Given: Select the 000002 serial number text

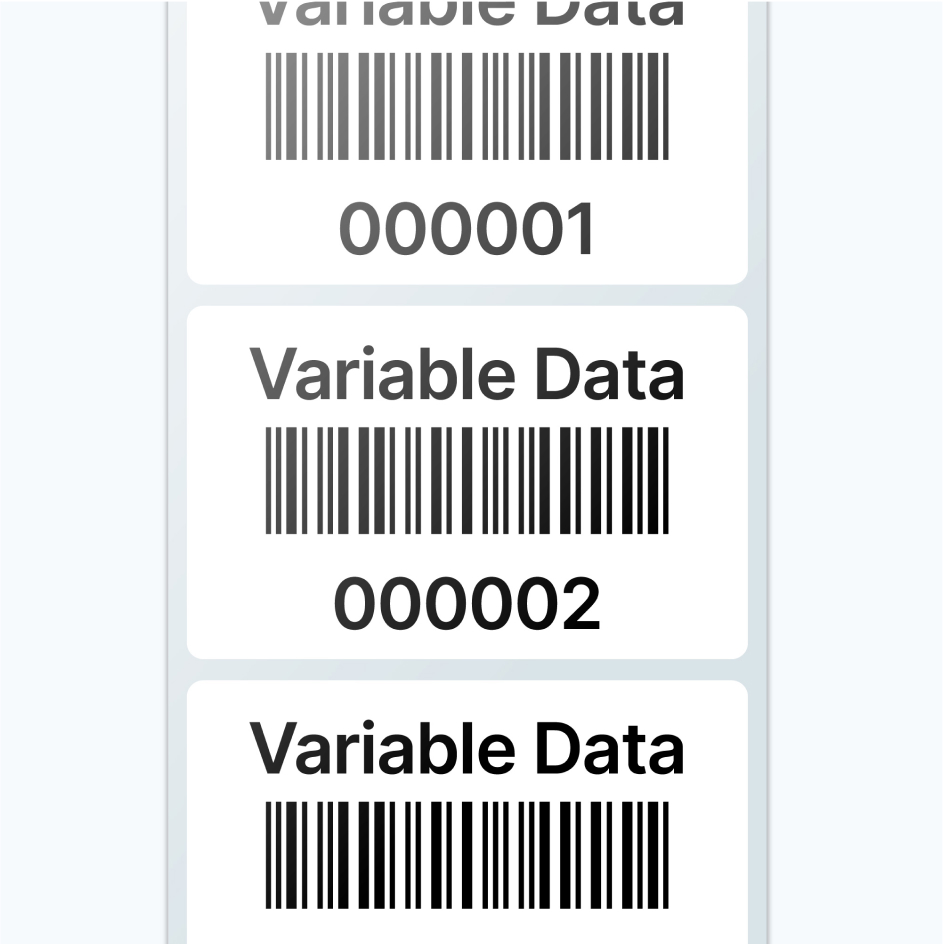Looking at the screenshot, I should (467, 604).
